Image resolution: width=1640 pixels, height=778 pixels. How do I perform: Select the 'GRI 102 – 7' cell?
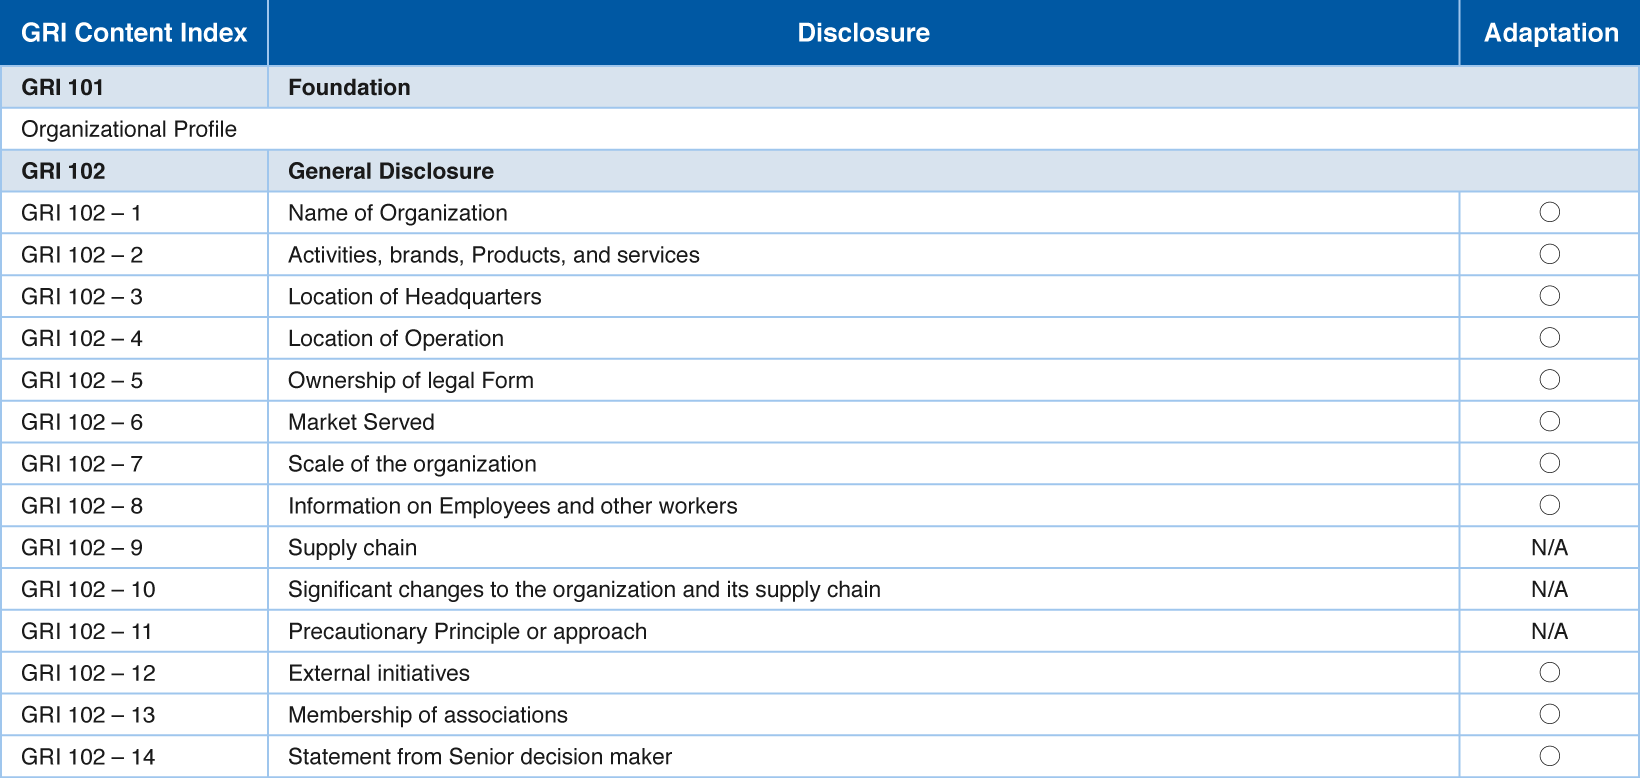coord(134,464)
